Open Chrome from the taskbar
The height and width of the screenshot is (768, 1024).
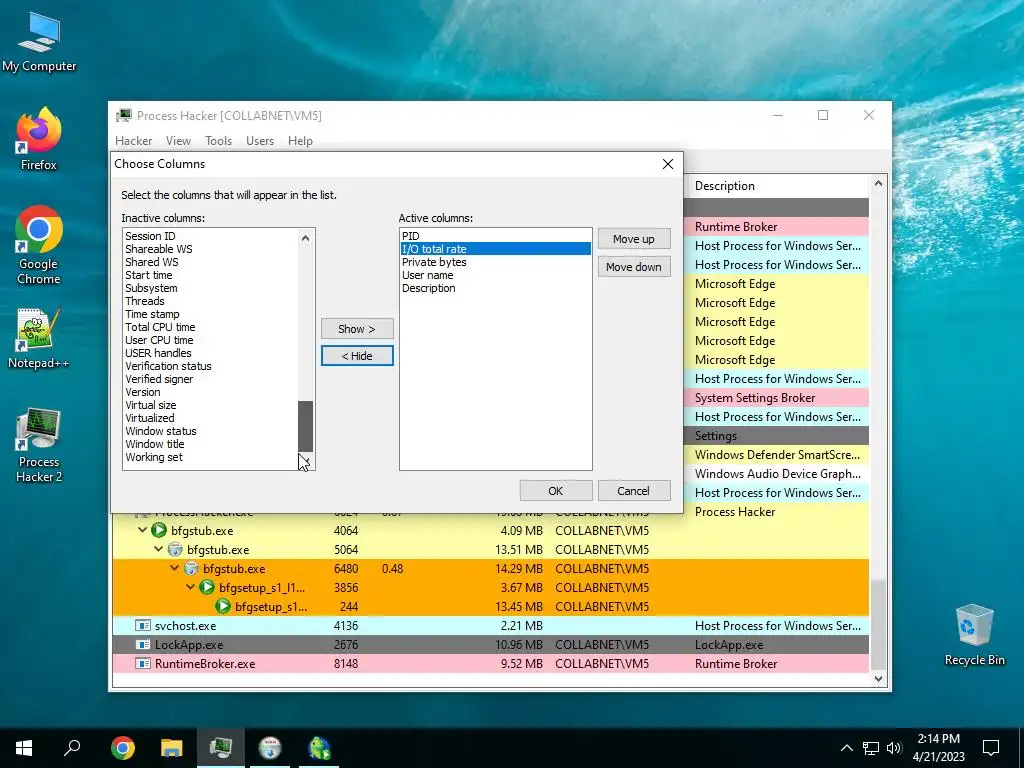coord(123,747)
